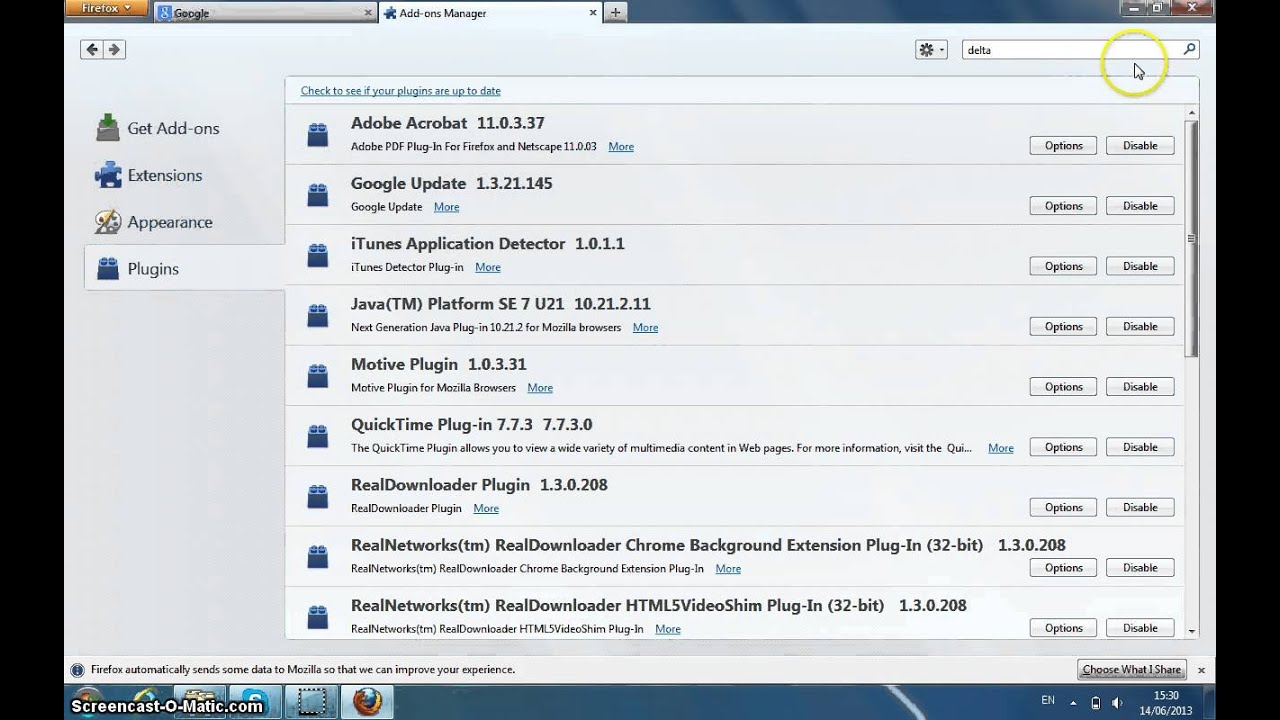Disable the iTunes Application Detector plugin
1280x720 pixels.
tap(1140, 266)
